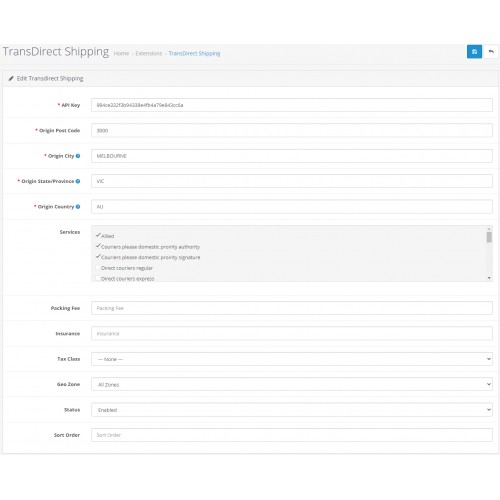Open the Status dropdown
The width and height of the screenshot is (500, 500).
tap(292, 410)
